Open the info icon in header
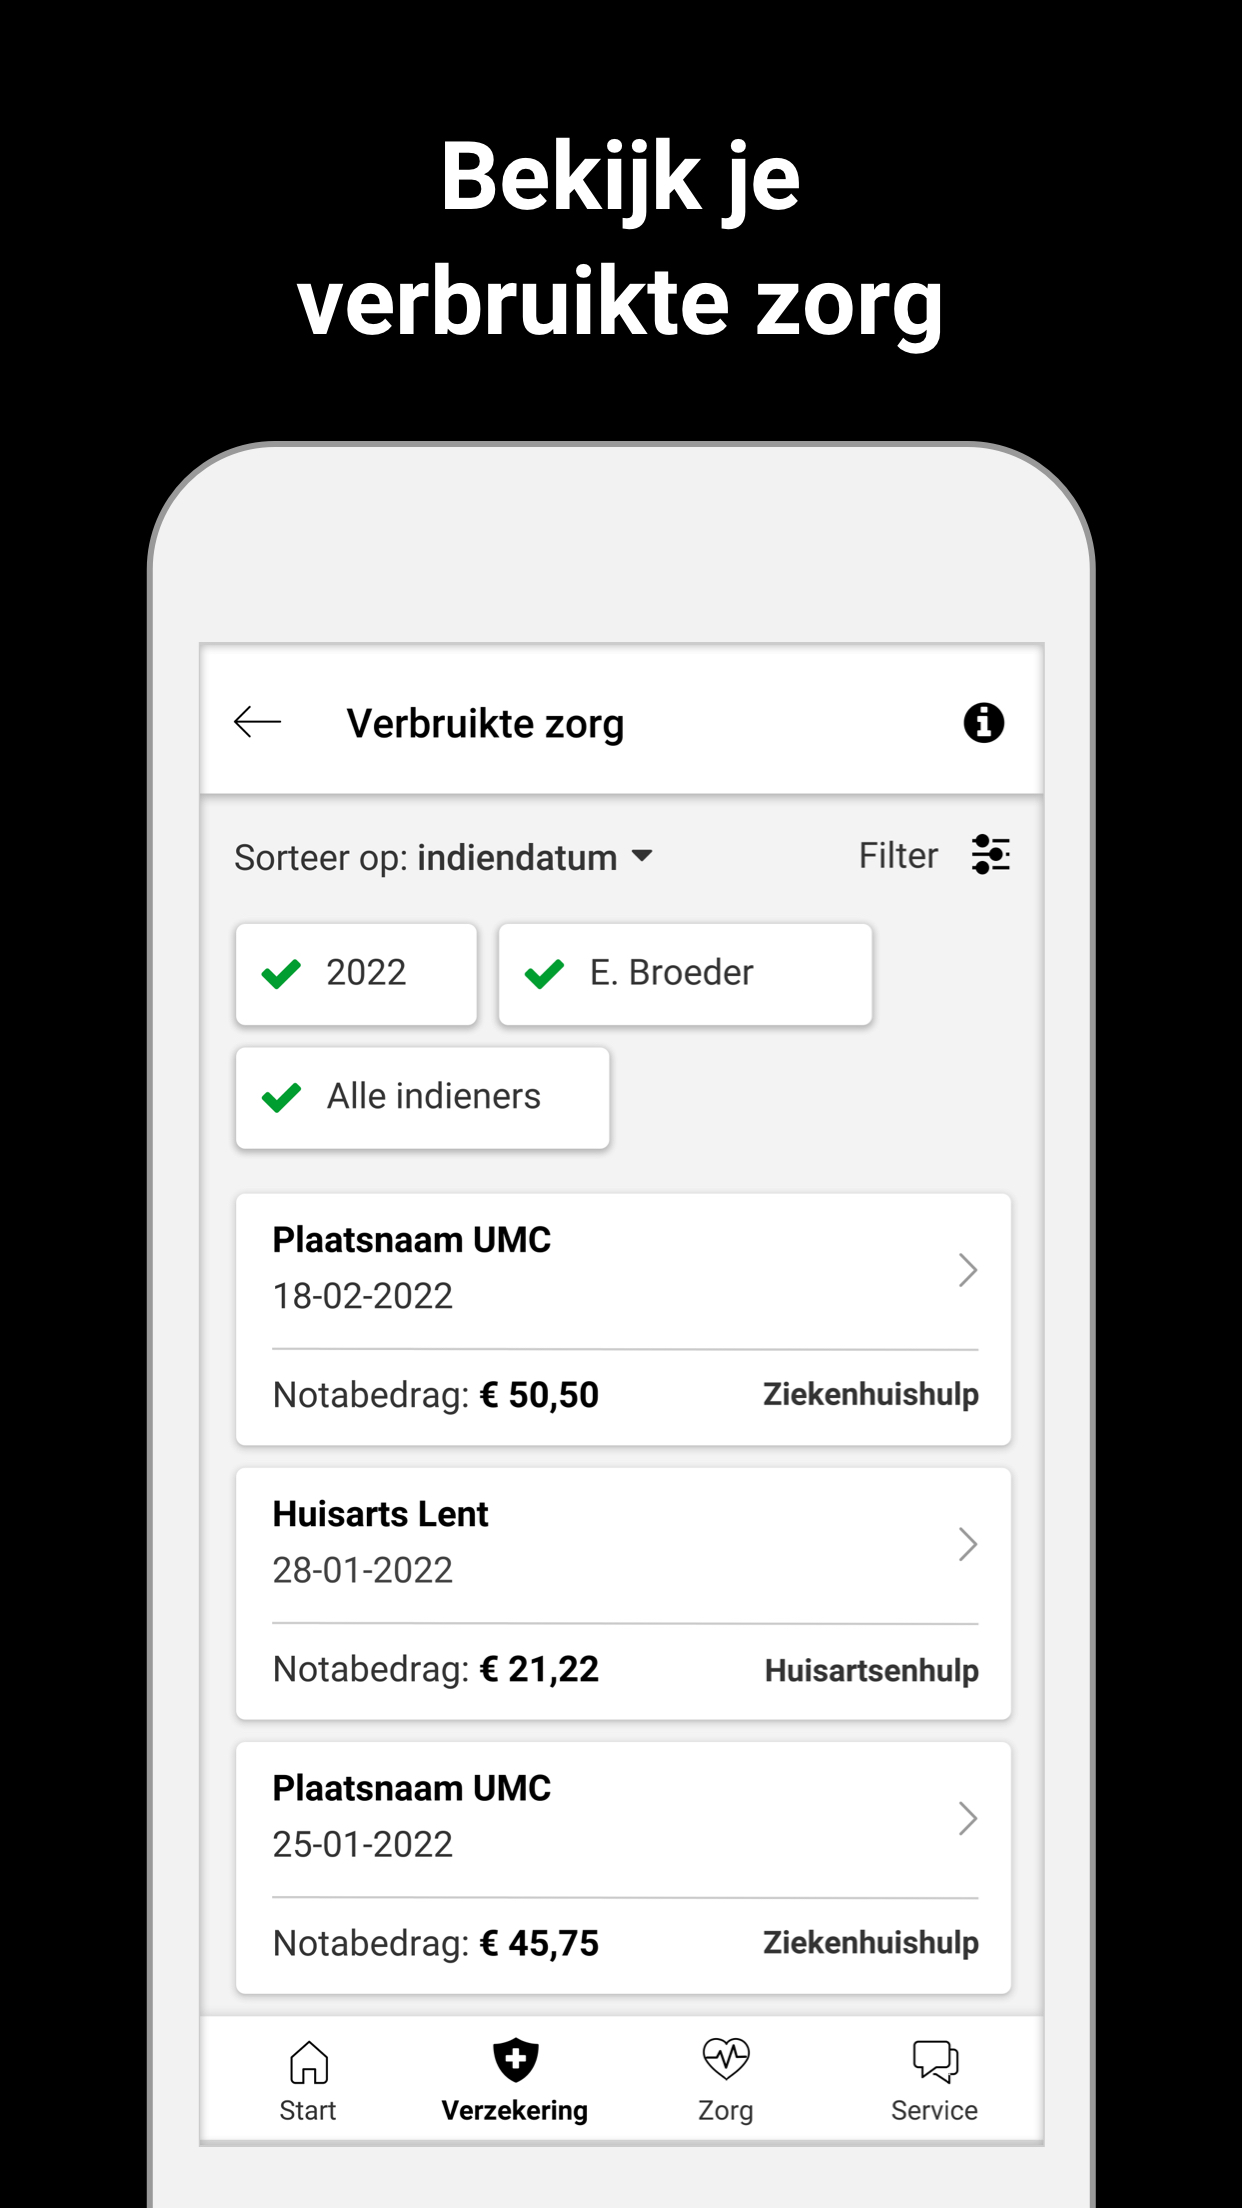 983,722
